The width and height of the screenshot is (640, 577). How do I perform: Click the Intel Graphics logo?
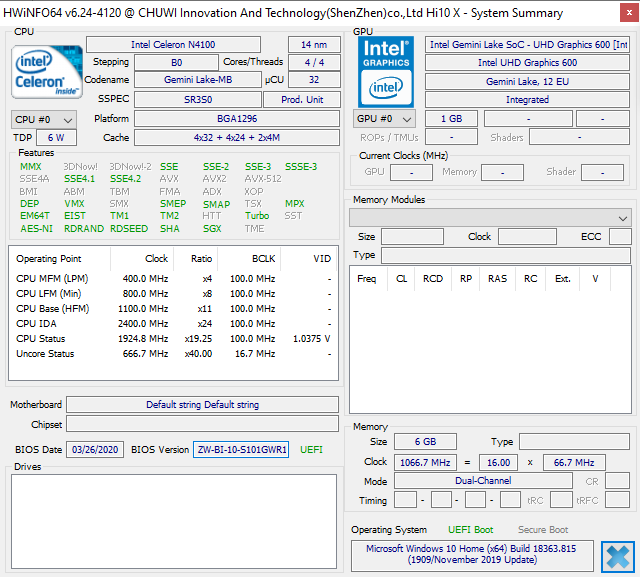(386, 72)
